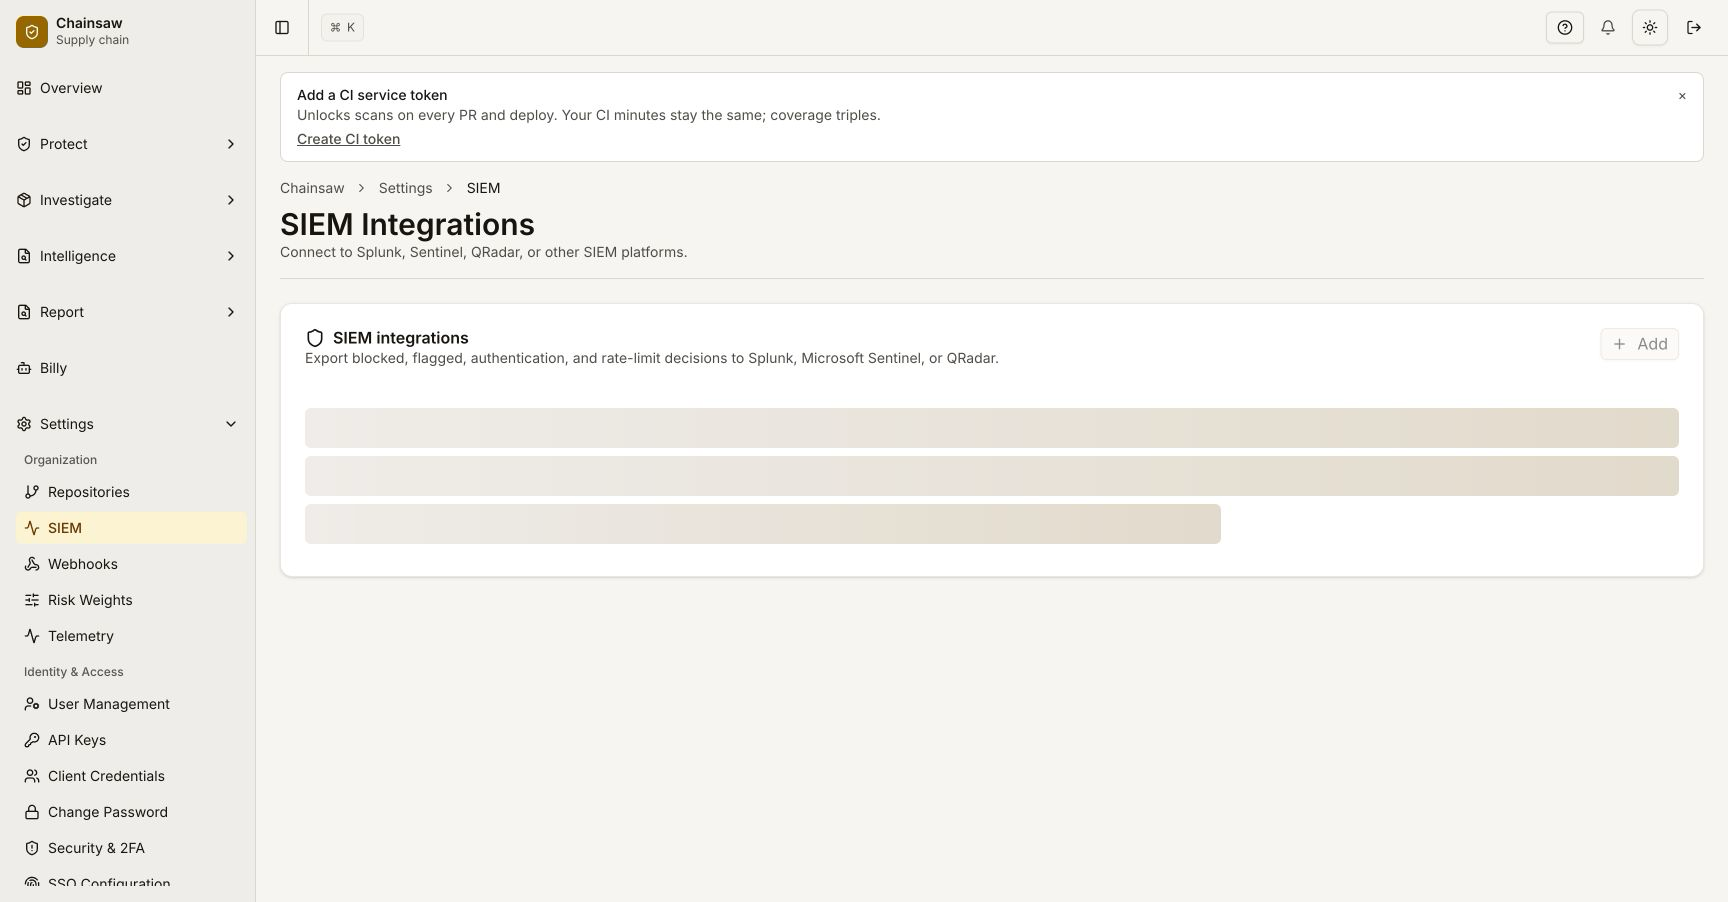Go to Telemetry settings

tap(131, 636)
